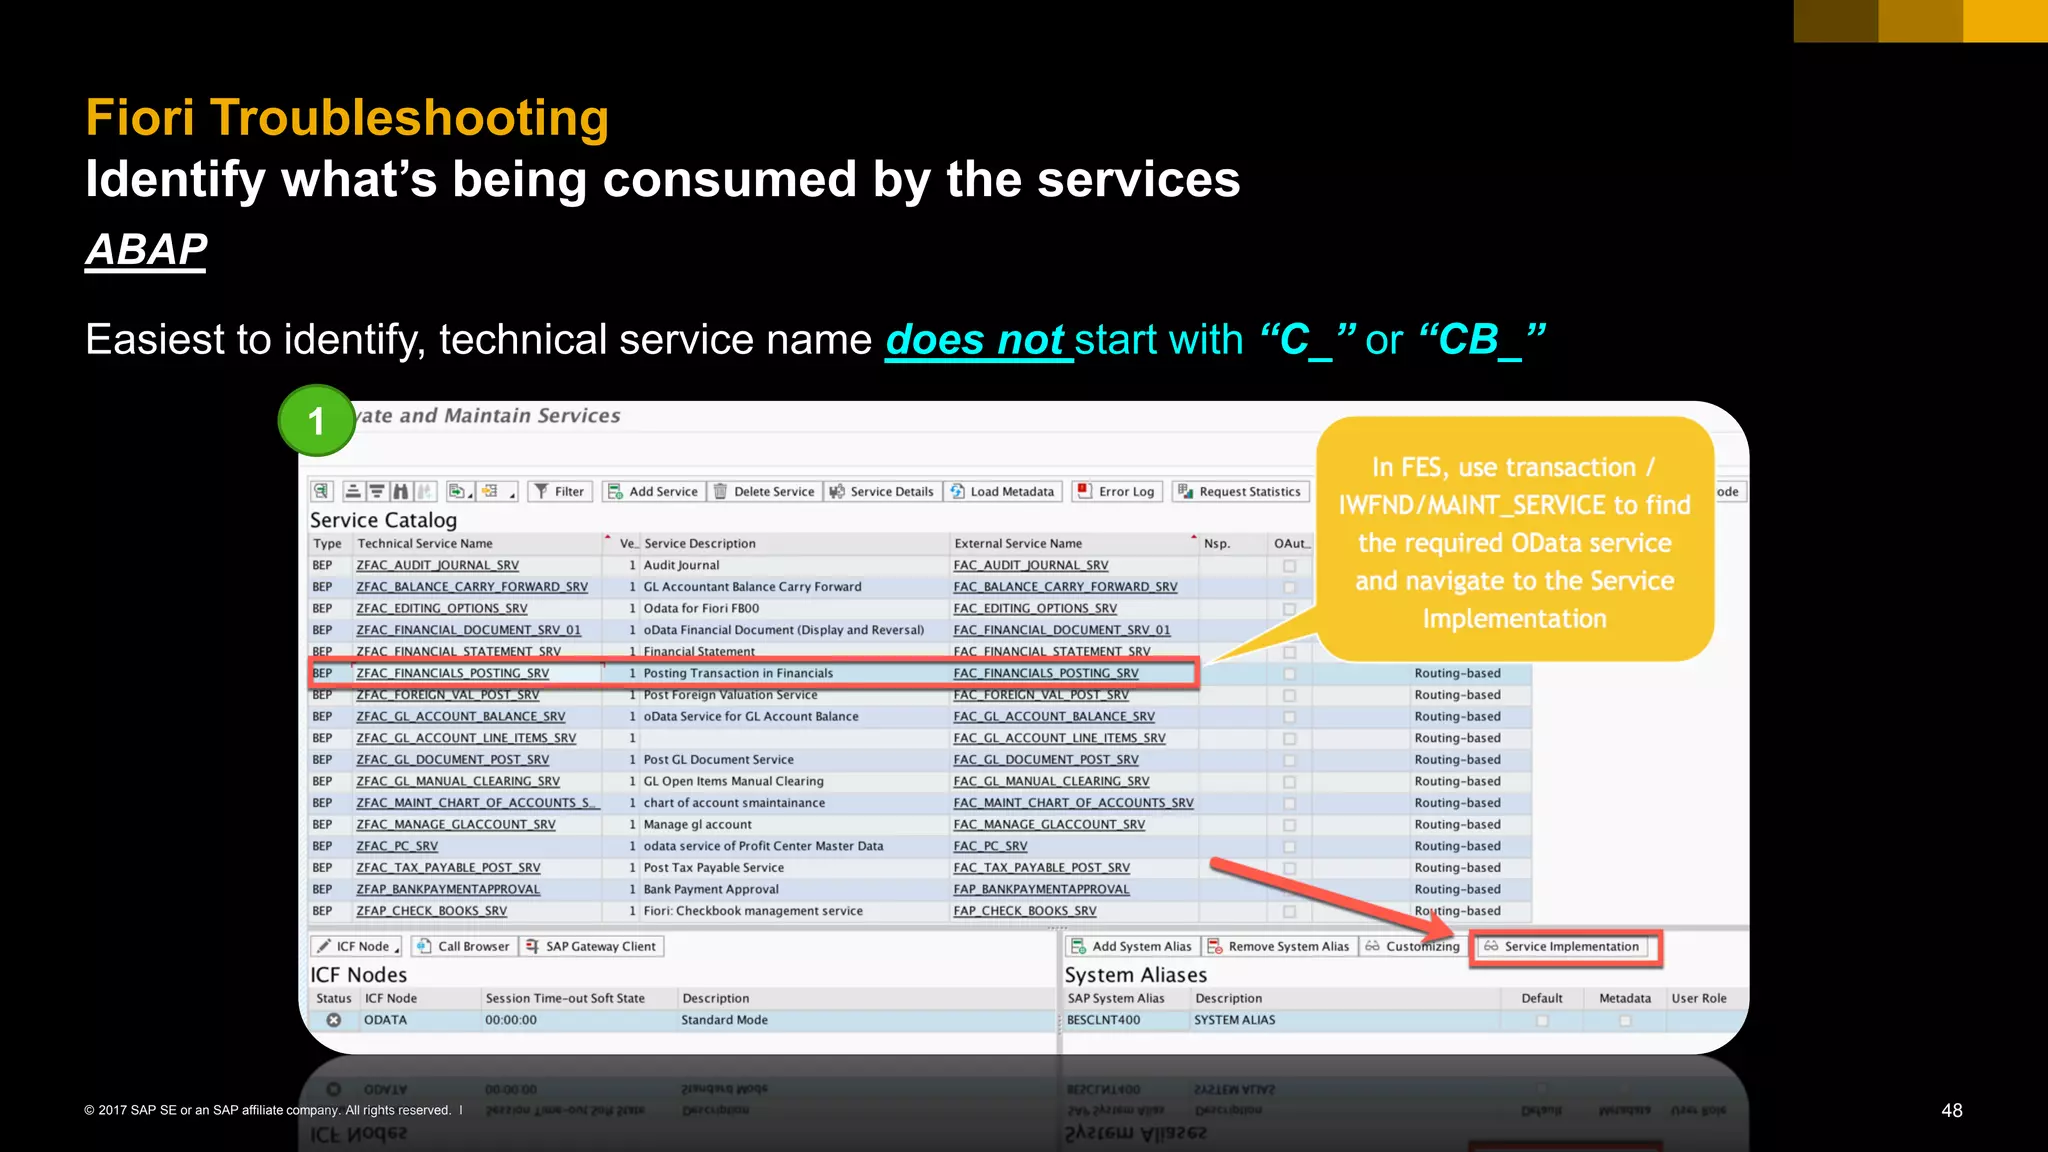
Task: Click the SAP System Alias column header
Action: coord(1126,998)
